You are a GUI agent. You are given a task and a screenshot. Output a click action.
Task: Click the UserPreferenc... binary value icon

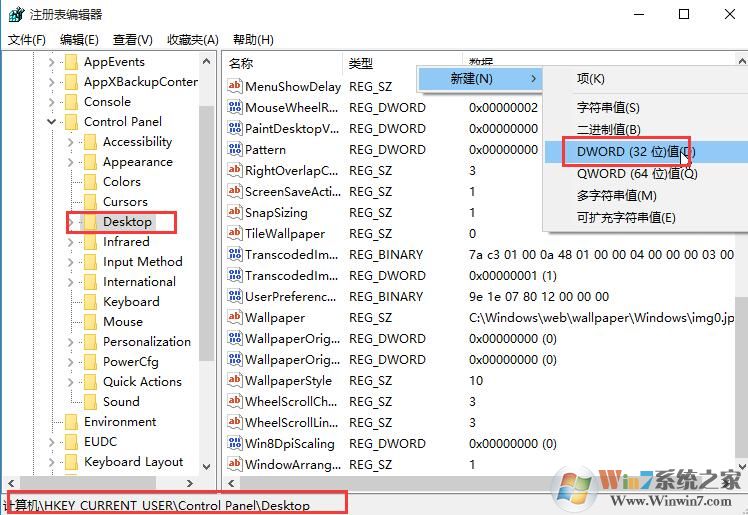234,296
